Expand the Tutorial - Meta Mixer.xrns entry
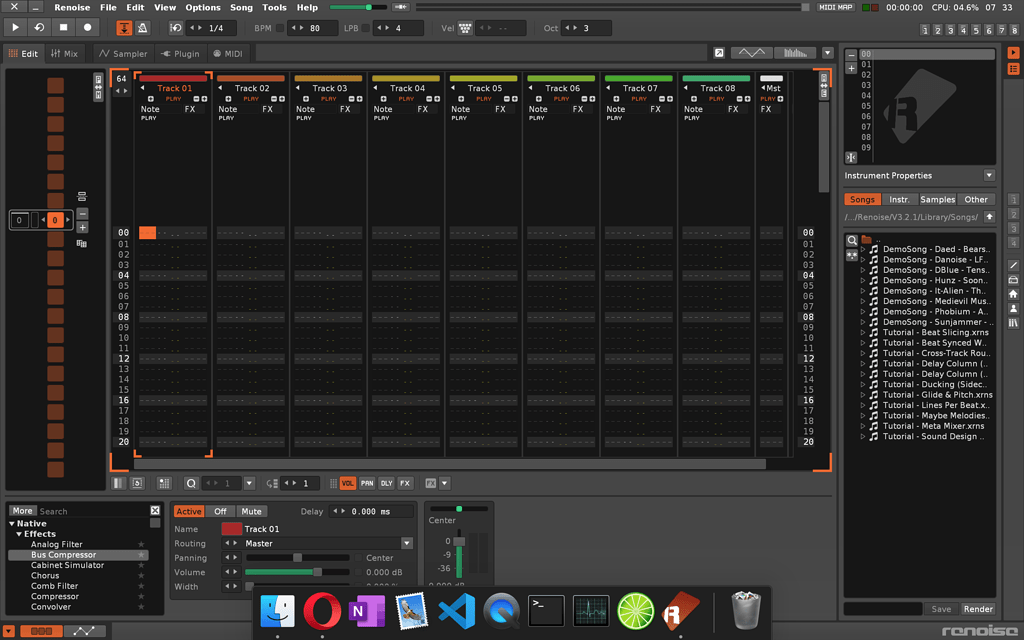 (863, 426)
